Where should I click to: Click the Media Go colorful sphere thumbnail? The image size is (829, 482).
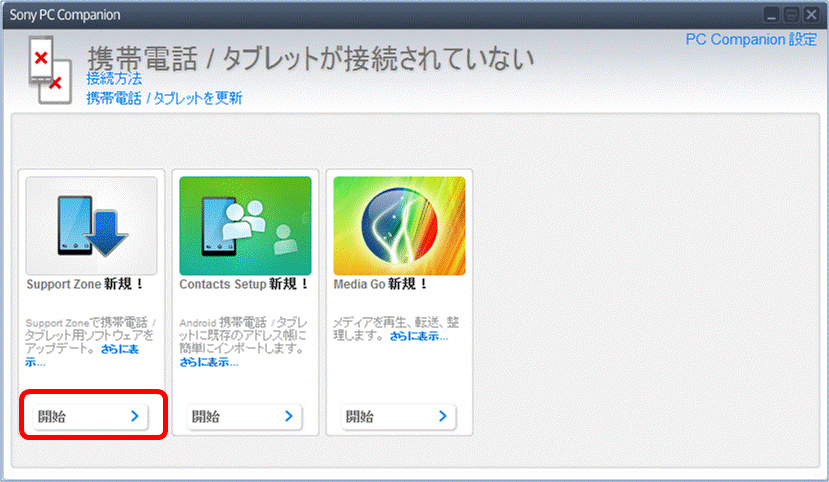(x=399, y=226)
